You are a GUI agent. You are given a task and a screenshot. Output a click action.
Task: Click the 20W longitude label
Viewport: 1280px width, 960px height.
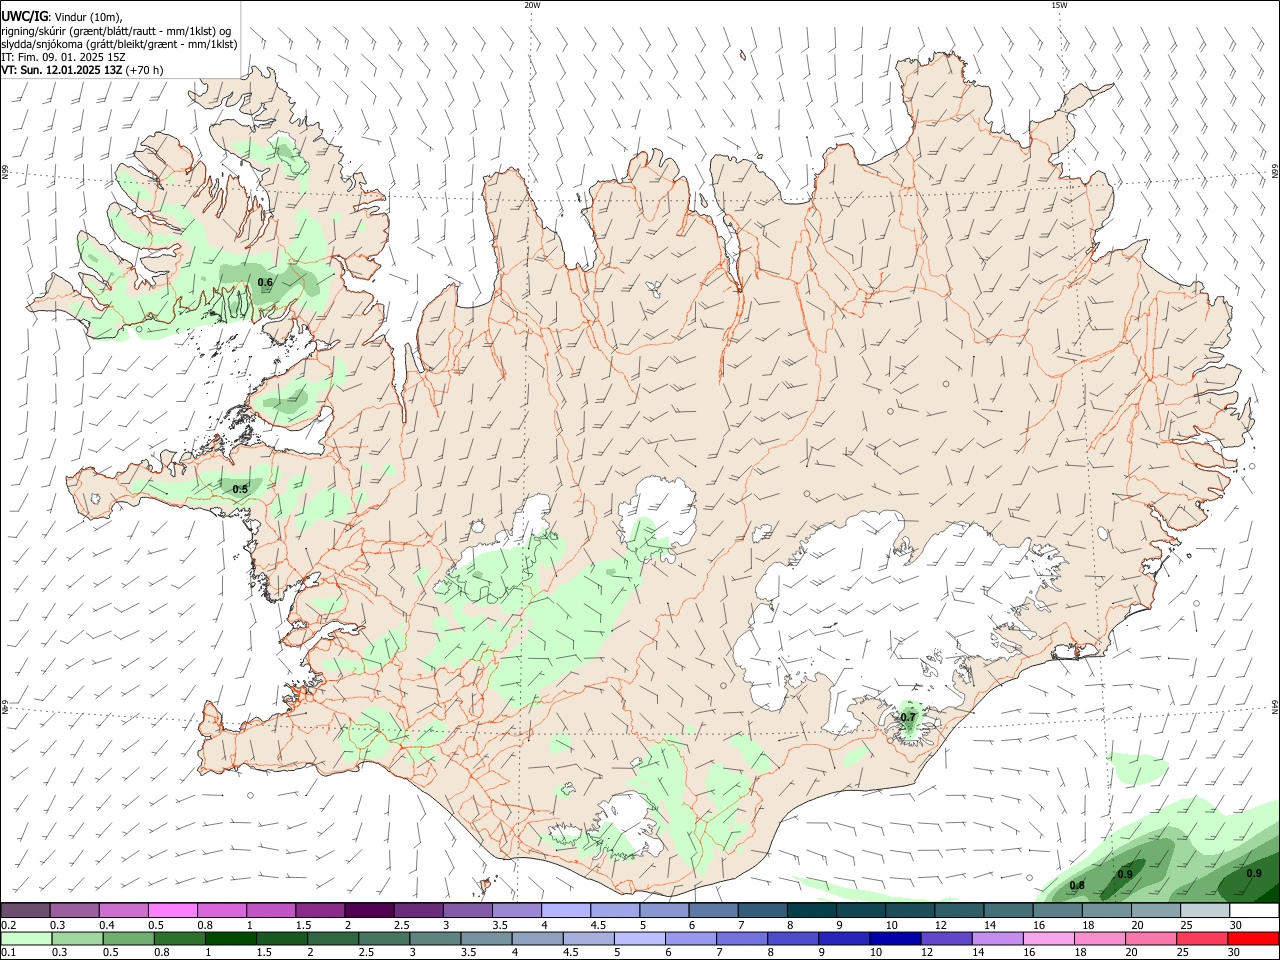(532, 5)
